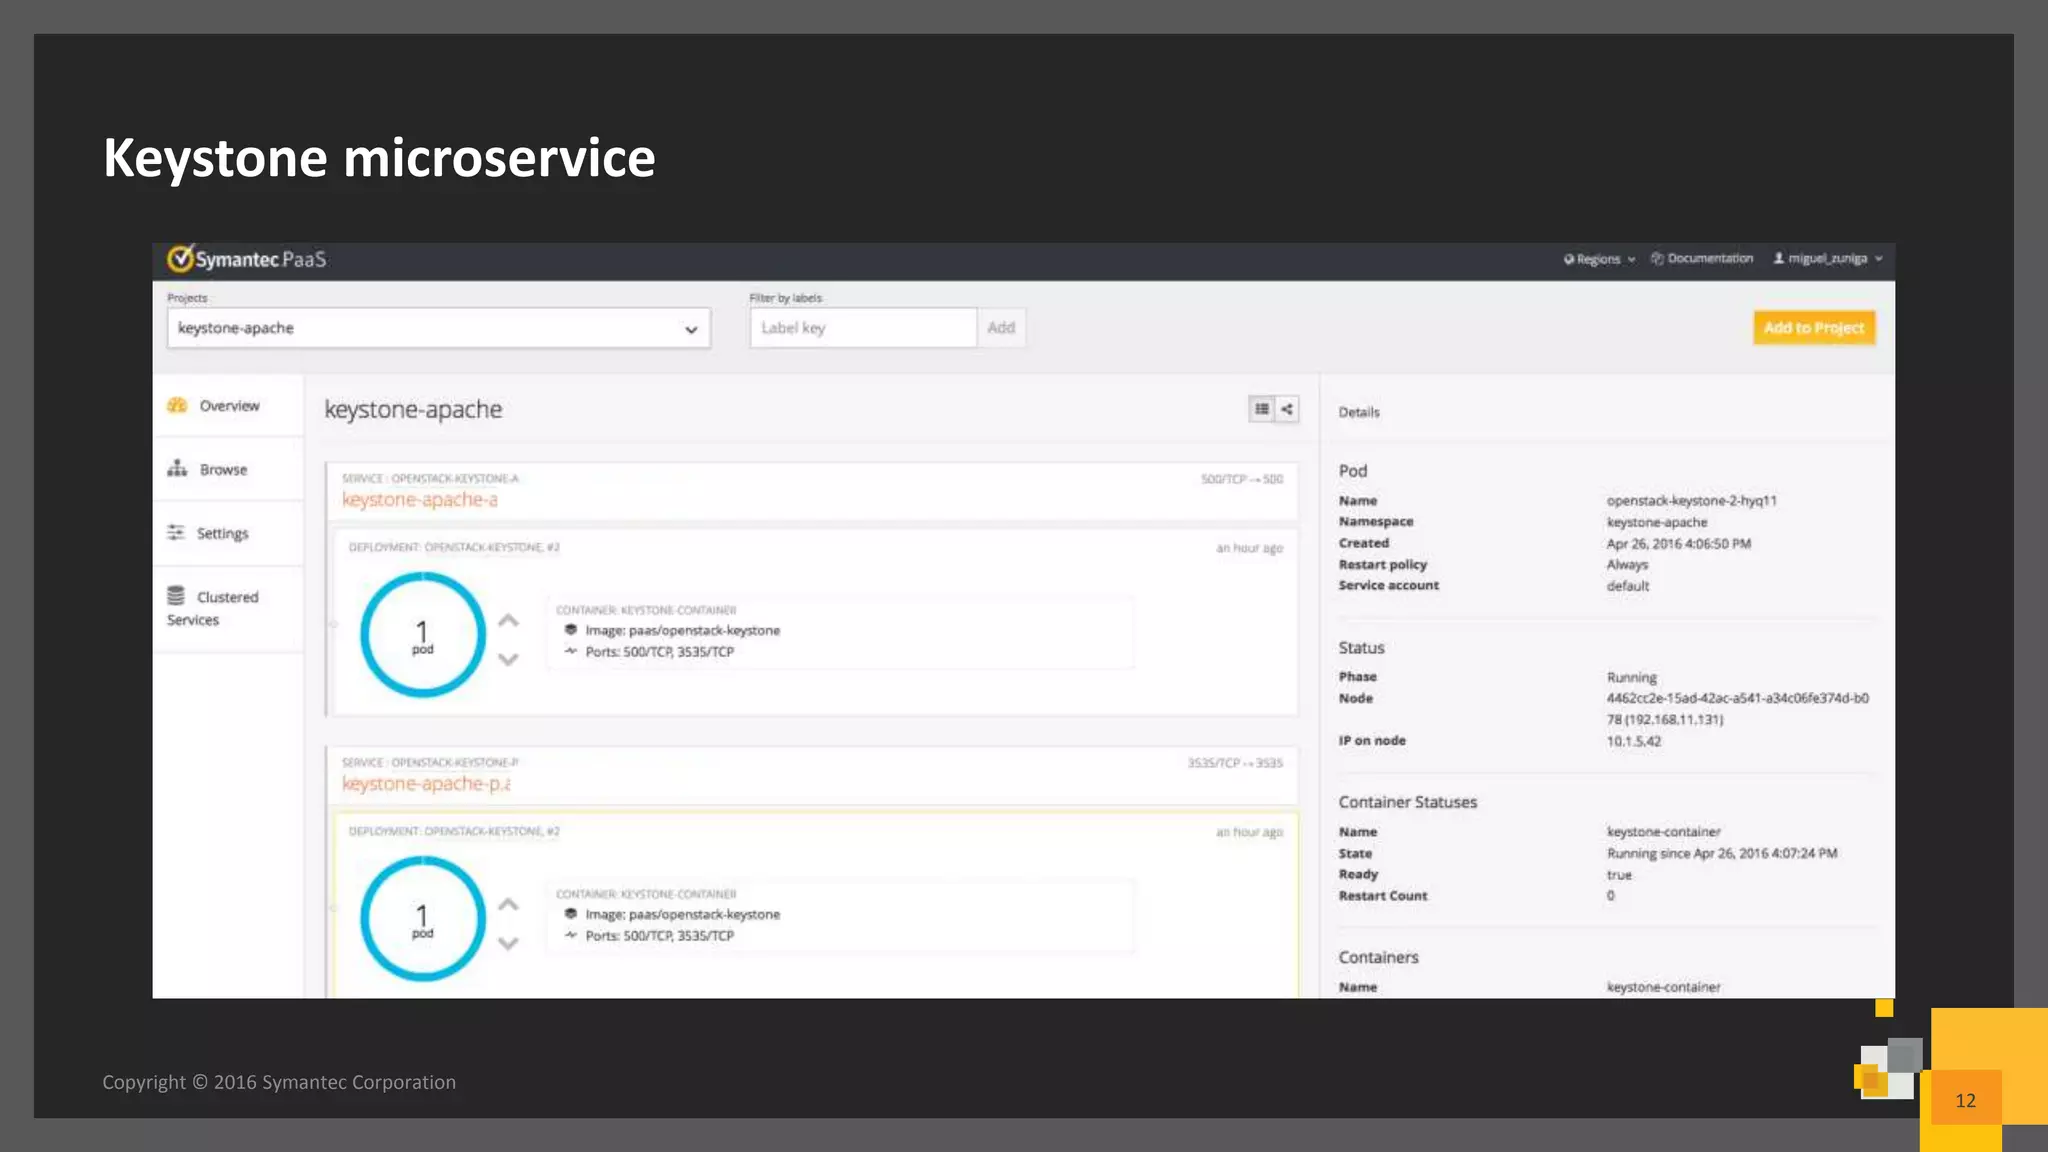Click the globe icon beside Regions
Image resolution: width=2048 pixels, height=1152 pixels.
point(1569,259)
